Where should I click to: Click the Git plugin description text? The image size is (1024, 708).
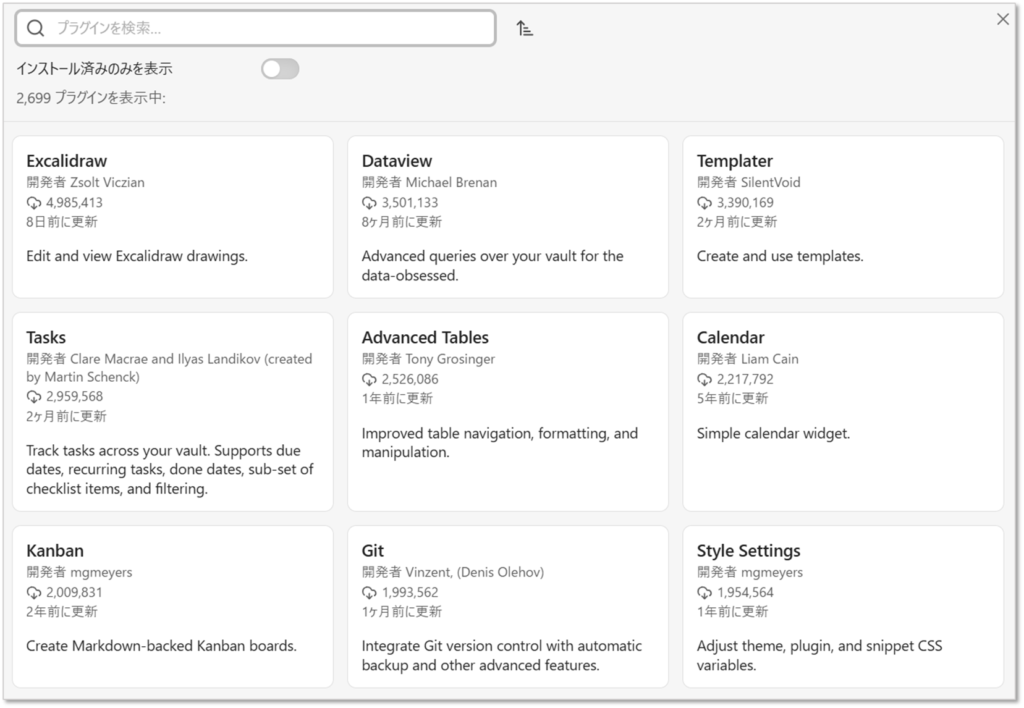click(501, 655)
